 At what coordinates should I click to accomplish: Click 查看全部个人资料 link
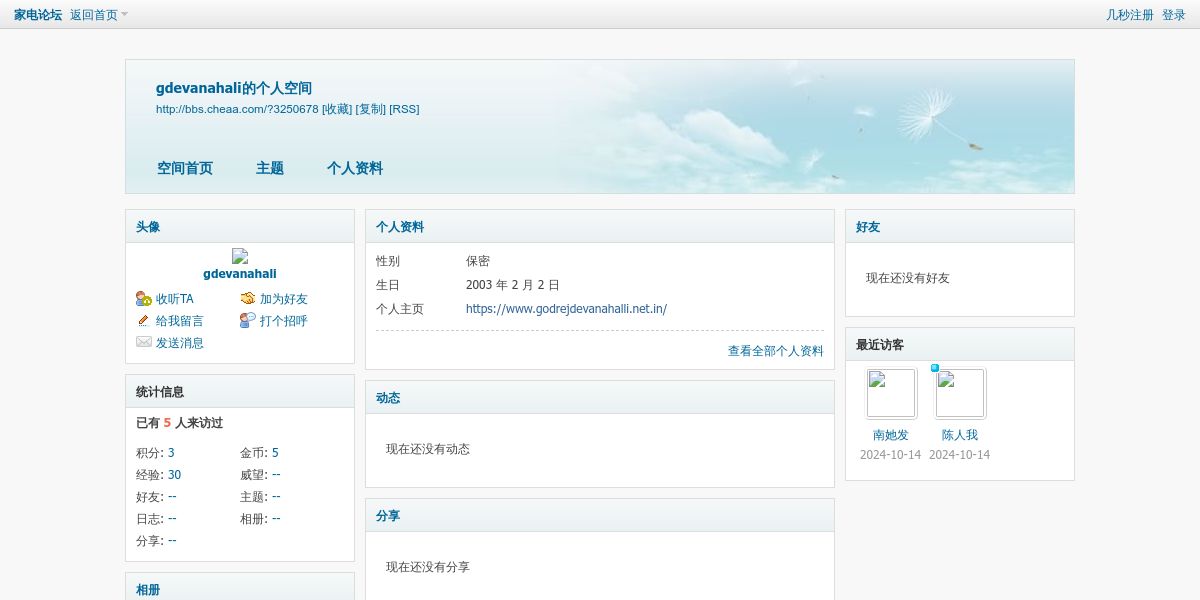[x=776, y=351]
